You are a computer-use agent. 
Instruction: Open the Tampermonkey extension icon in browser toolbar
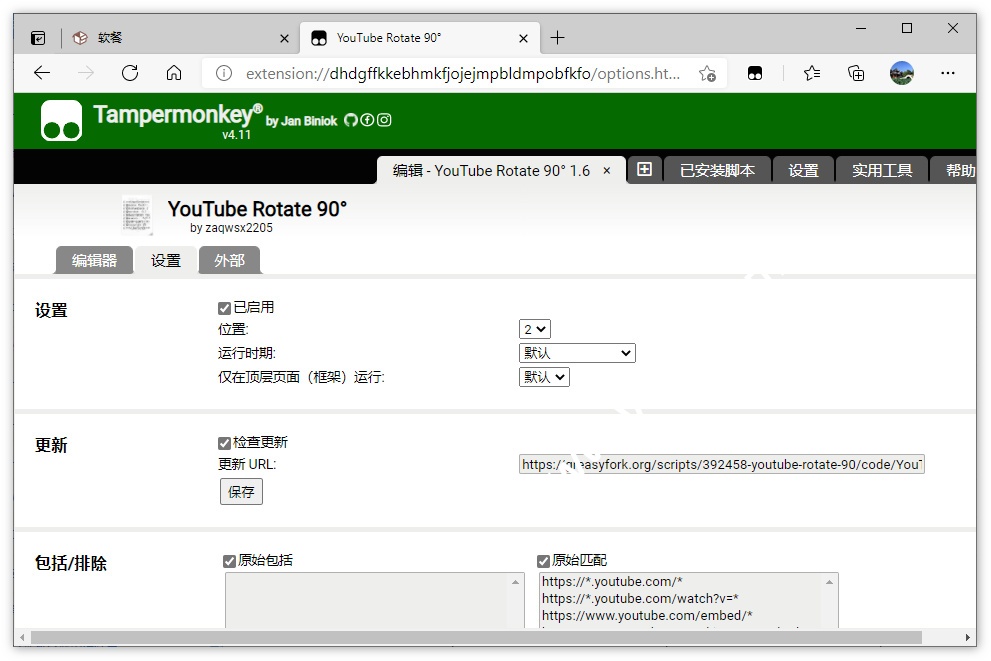click(x=756, y=72)
